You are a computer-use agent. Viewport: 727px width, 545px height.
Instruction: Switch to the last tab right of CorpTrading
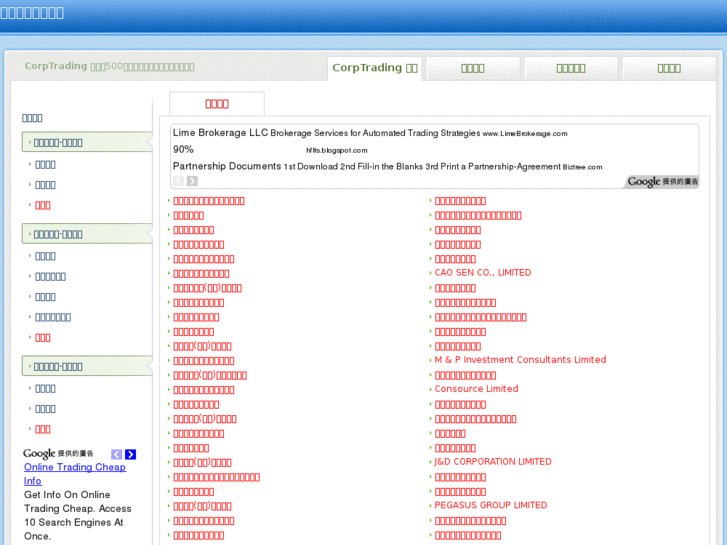[668, 68]
